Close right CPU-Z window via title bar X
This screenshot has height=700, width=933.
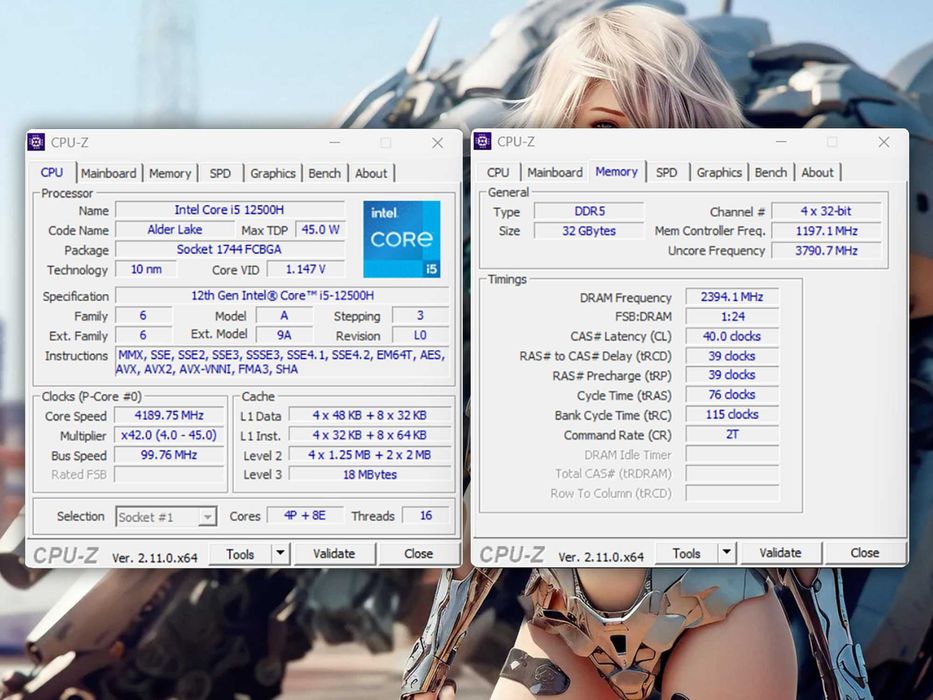[x=884, y=142]
